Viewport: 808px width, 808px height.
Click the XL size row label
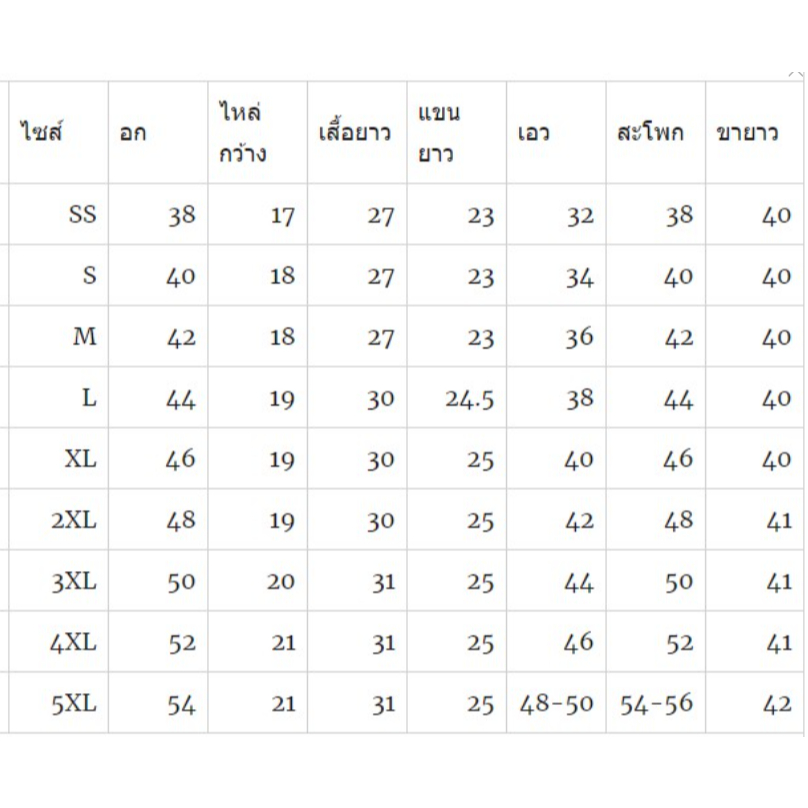pos(80,459)
